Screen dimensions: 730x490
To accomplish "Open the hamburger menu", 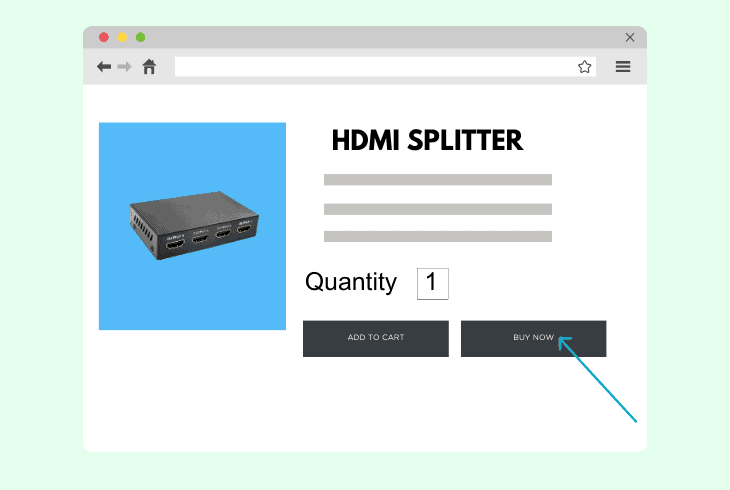I will [x=623, y=67].
